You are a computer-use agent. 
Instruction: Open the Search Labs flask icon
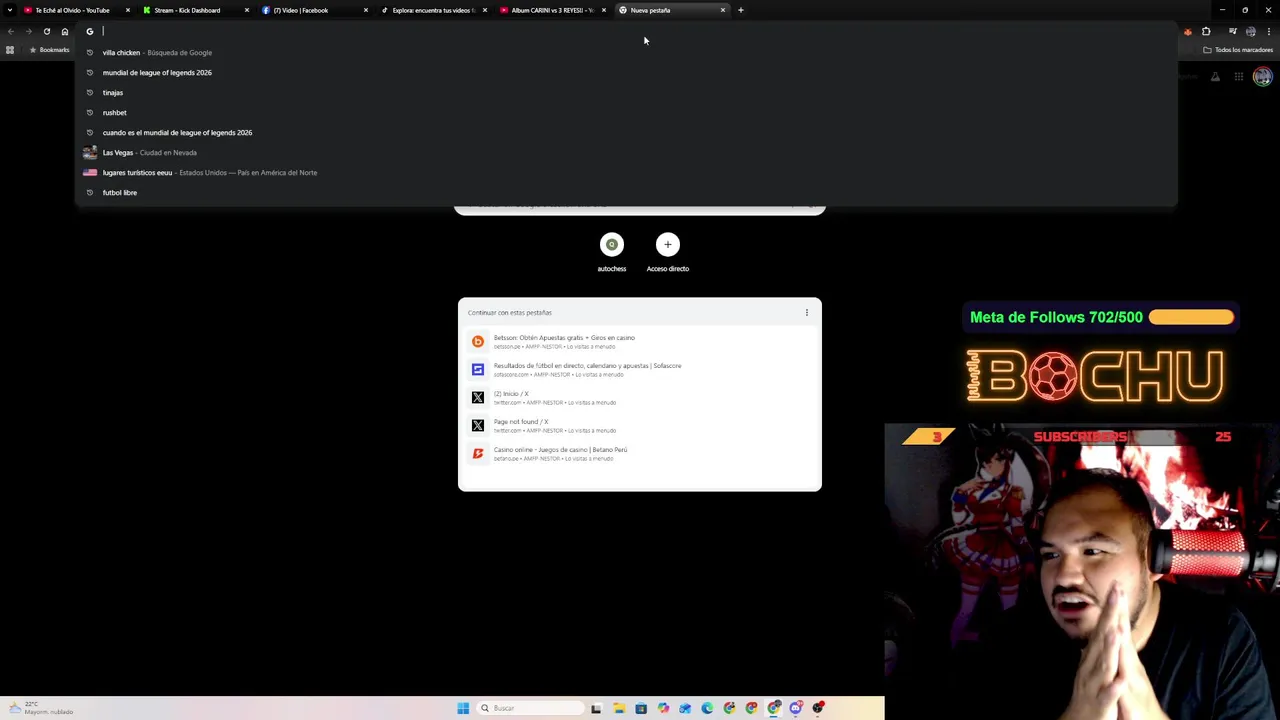point(1215,77)
